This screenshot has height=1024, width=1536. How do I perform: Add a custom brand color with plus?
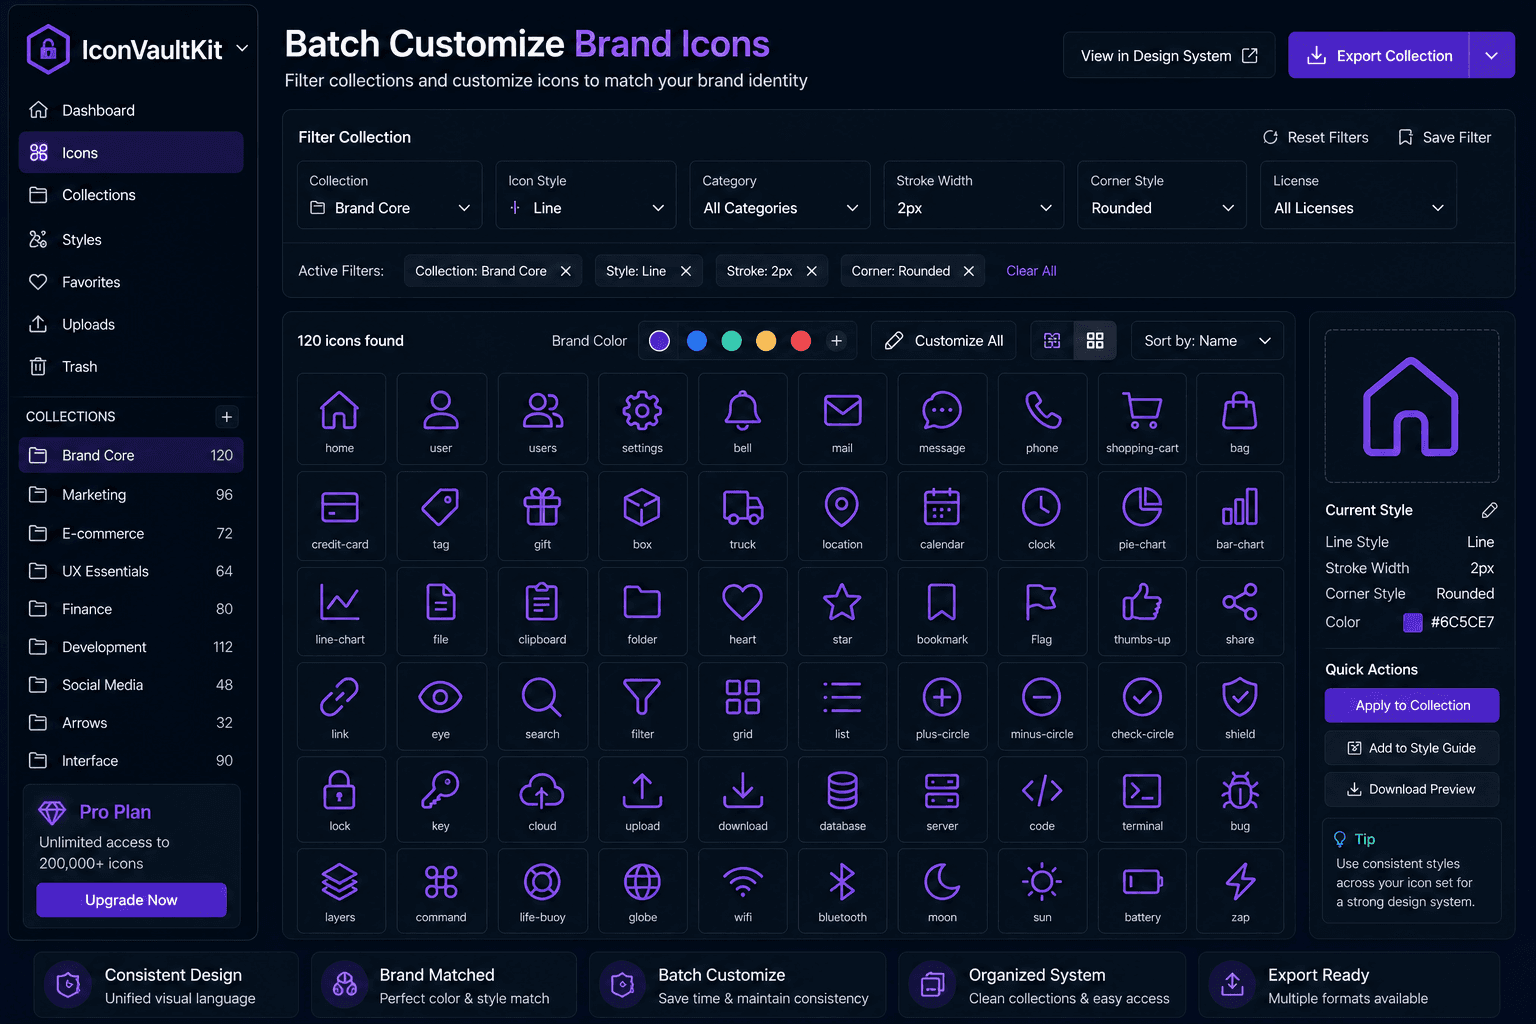(837, 341)
